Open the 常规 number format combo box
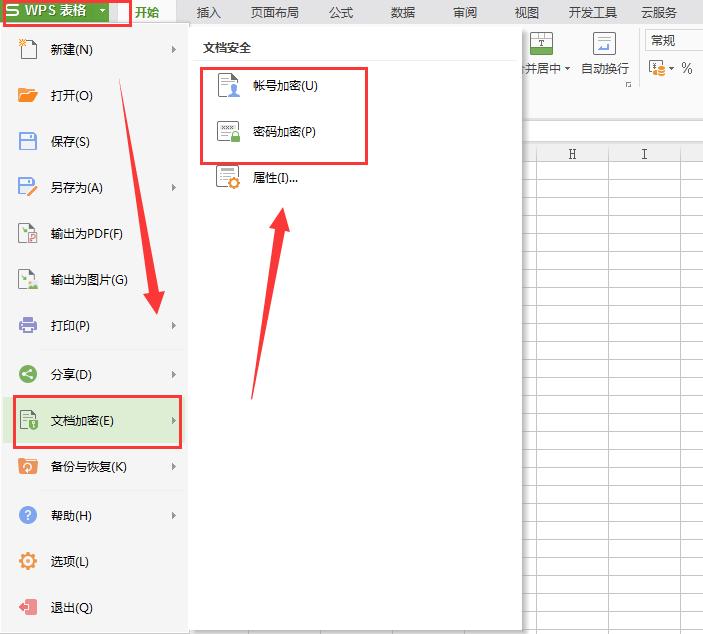Image resolution: width=703 pixels, height=634 pixels. tap(674, 40)
